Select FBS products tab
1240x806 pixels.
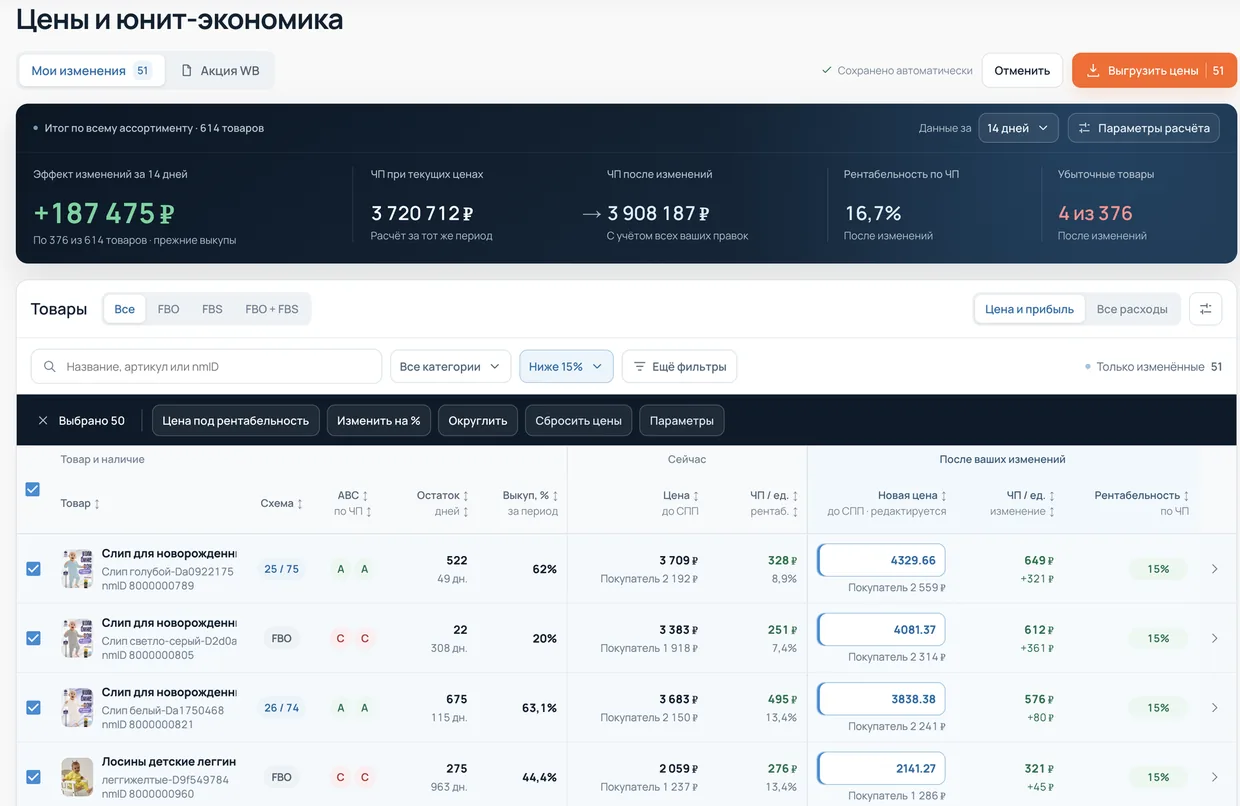point(212,309)
